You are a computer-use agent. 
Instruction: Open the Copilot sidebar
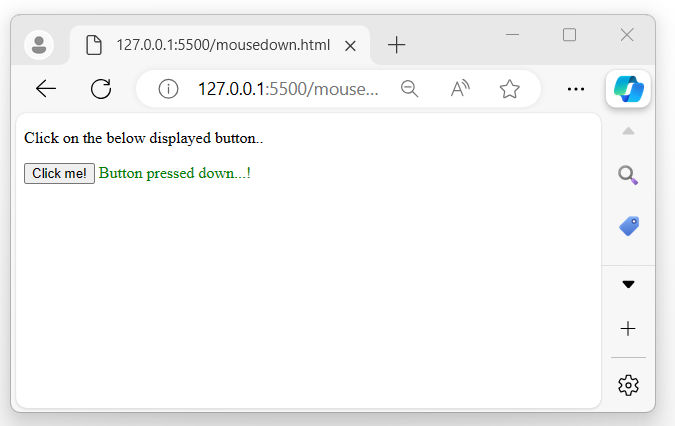[629, 89]
